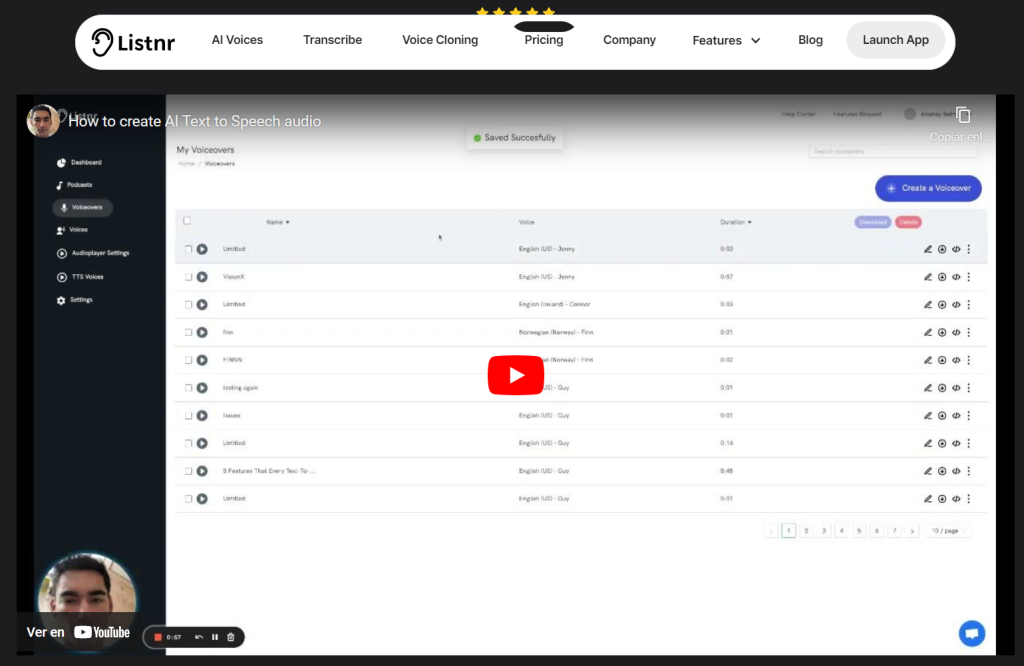Open the video title 'How to create AI Text to Speech audio'
This screenshot has width=1024, height=666.
coord(195,121)
